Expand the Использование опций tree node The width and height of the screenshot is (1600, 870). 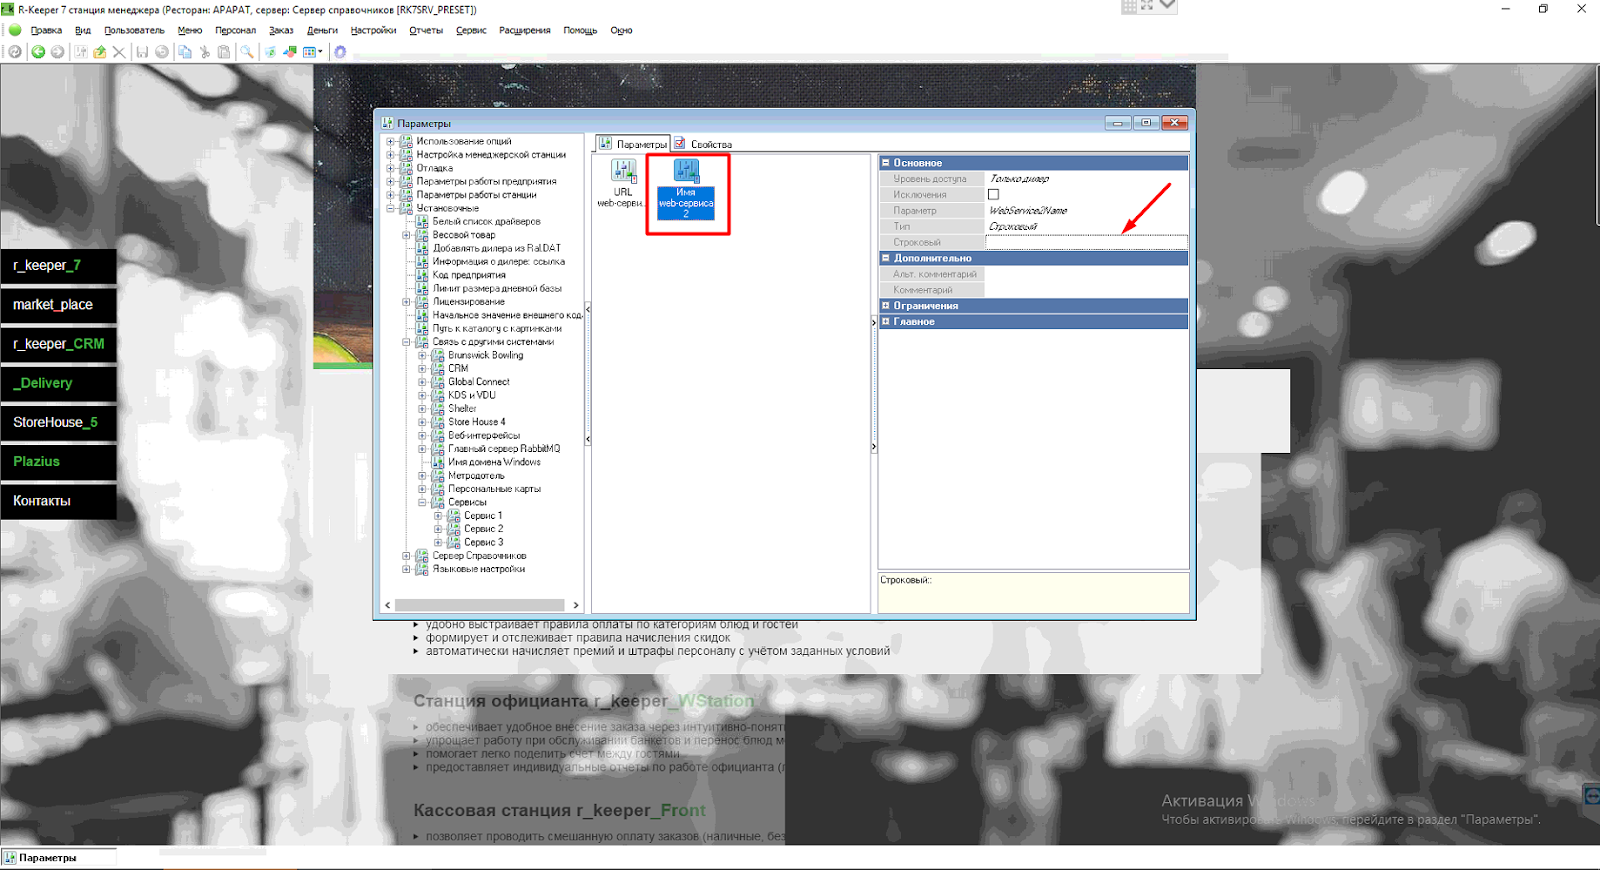pyautogui.click(x=391, y=142)
